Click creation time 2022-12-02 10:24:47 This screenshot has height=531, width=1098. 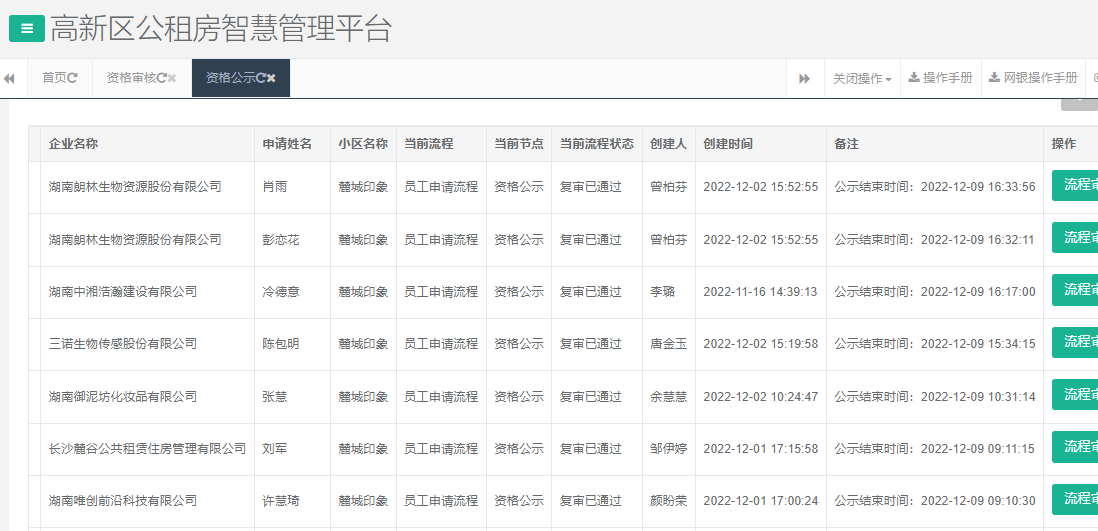(x=760, y=396)
